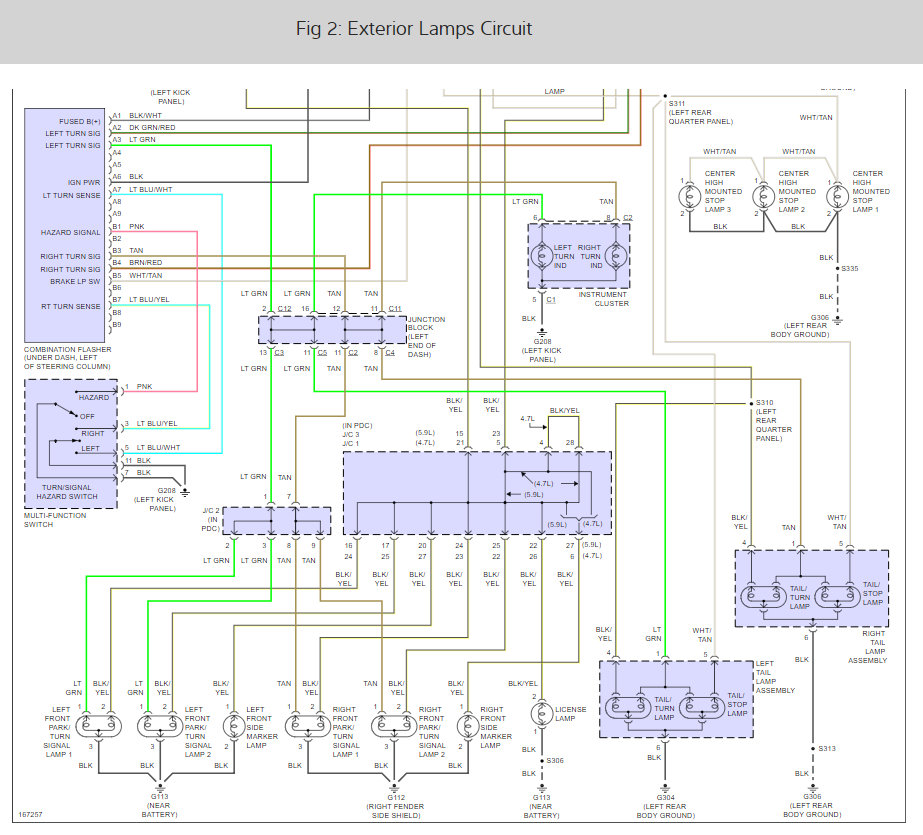Click the ground symbol beside S335's G306 label

click(838, 322)
